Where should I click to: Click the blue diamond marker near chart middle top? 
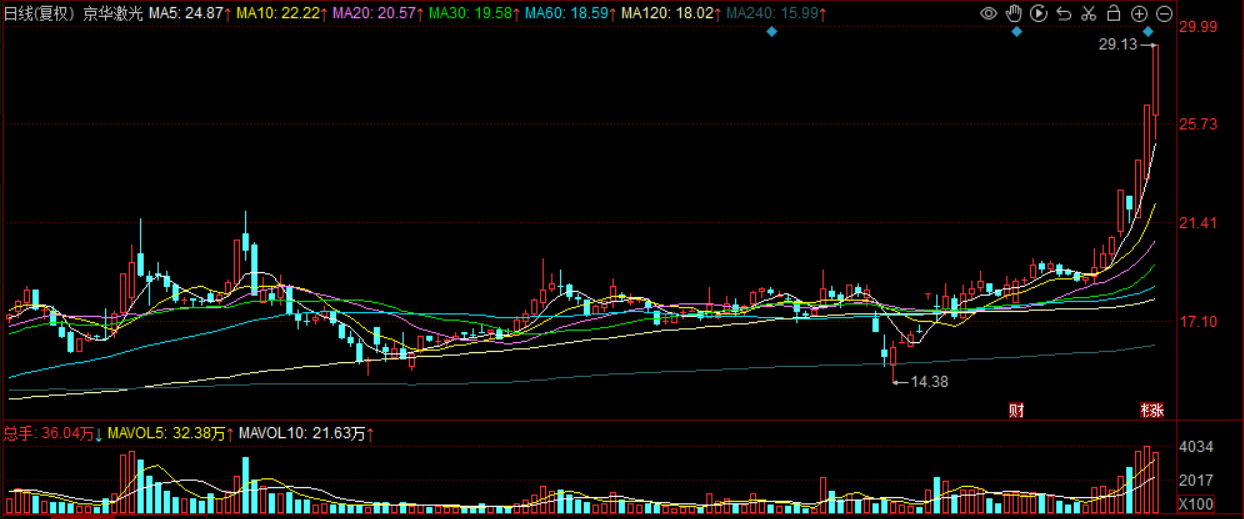(771, 33)
